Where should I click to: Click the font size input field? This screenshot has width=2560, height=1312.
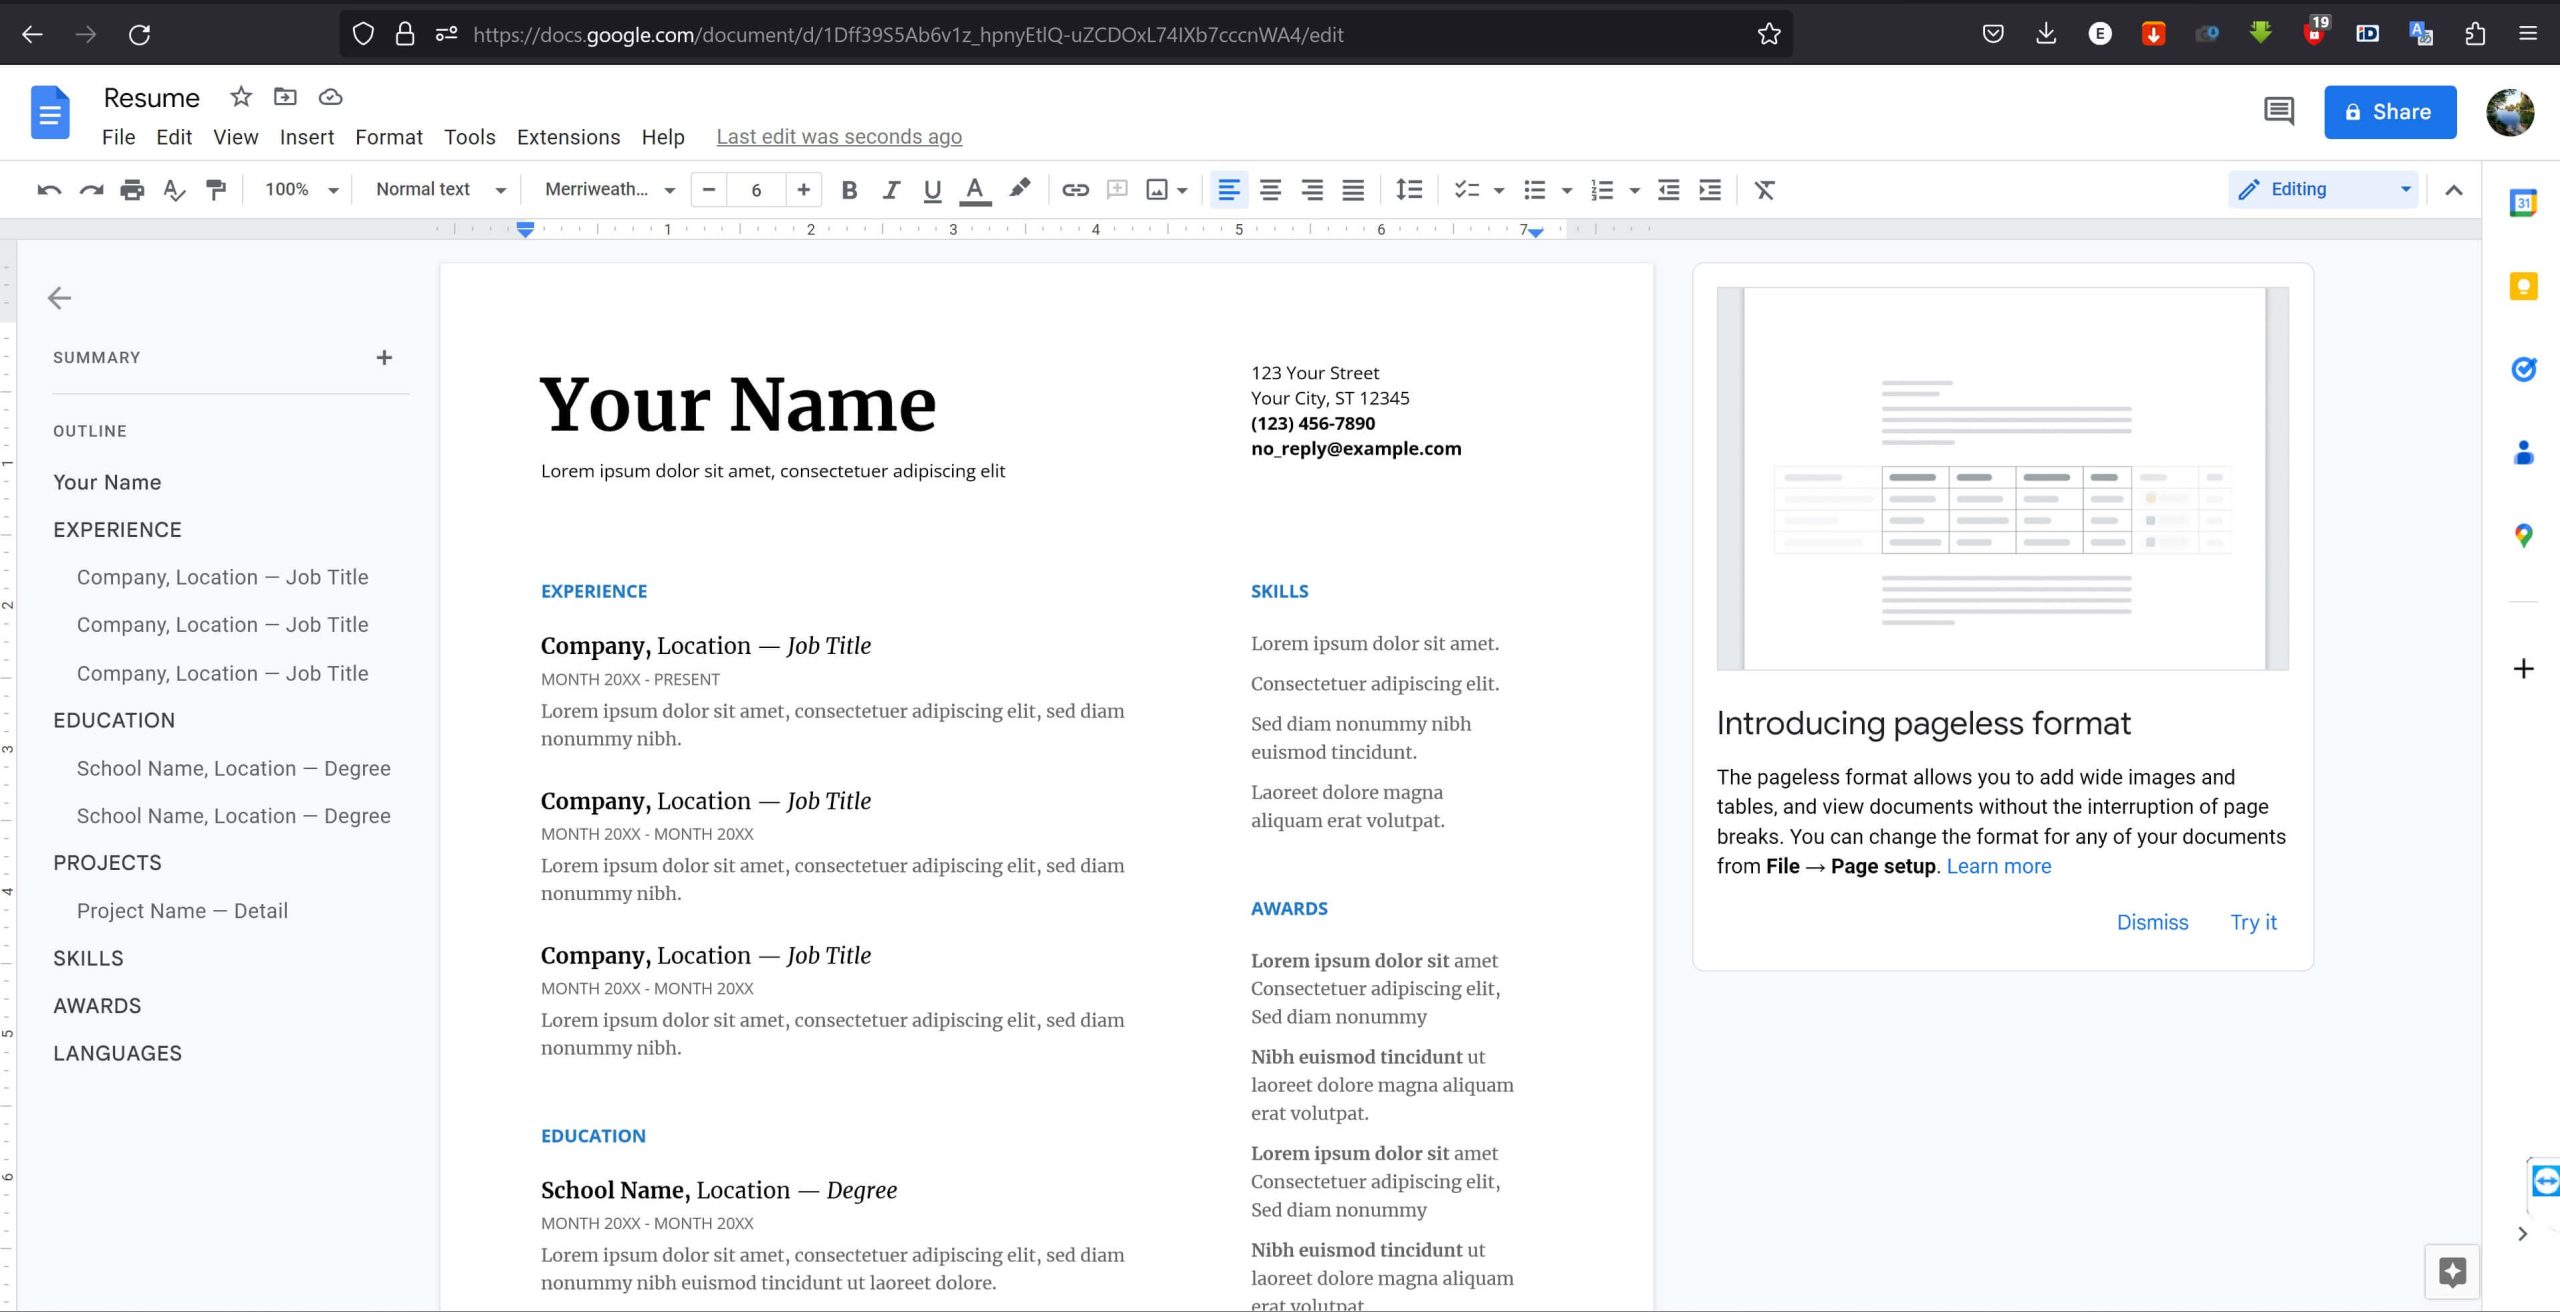click(x=756, y=190)
